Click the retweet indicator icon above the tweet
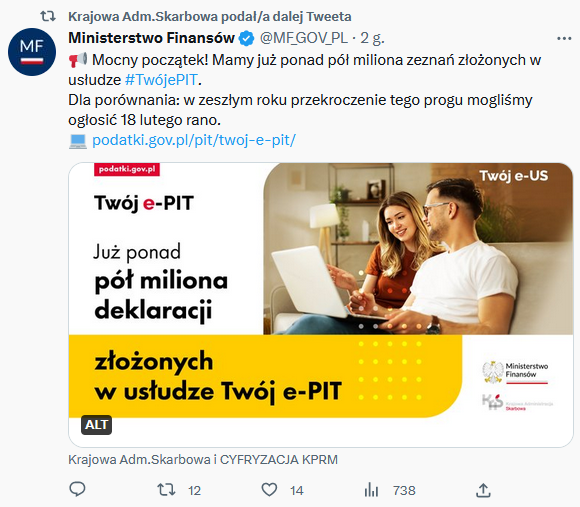The height and width of the screenshot is (507, 580). pyautogui.click(x=48, y=16)
